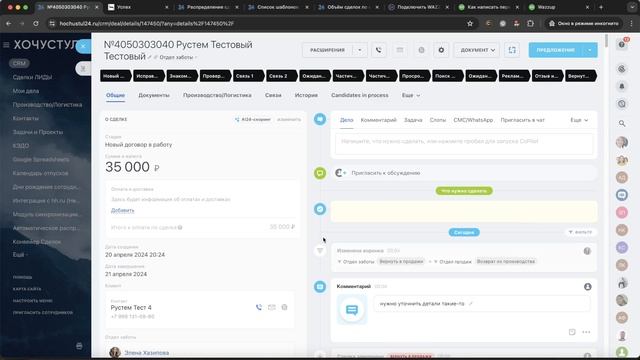Click the blue activity icon beside Дело input
Image resolution: width=640 pixels, height=360 pixels.
(x=320, y=119)
